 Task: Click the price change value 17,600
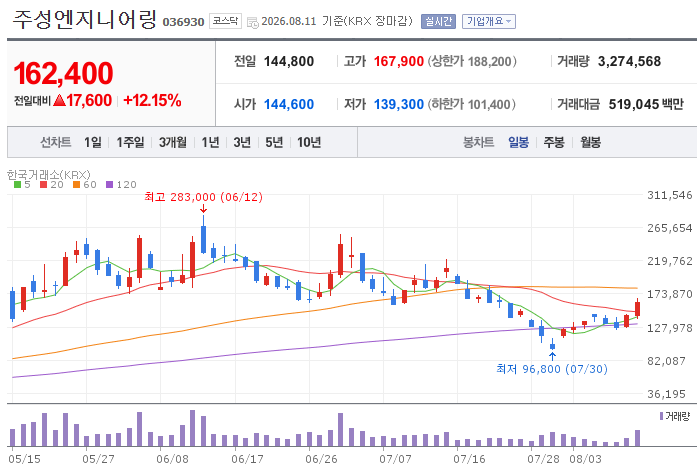(89, 100)
